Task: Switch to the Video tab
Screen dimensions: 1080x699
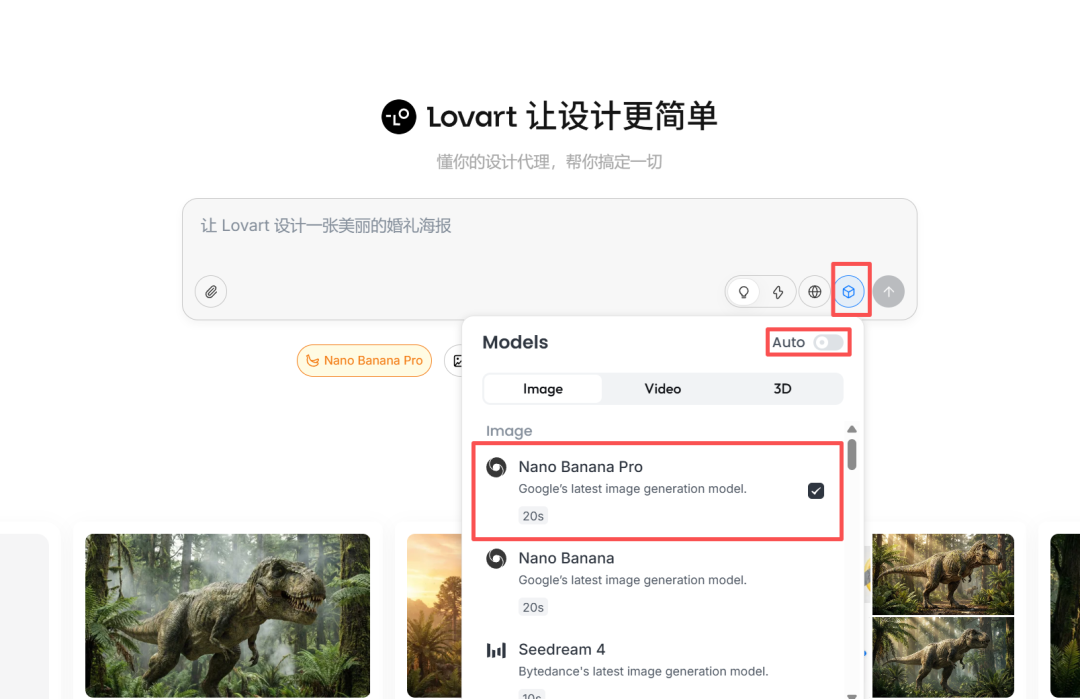Action: pos(662,389)
